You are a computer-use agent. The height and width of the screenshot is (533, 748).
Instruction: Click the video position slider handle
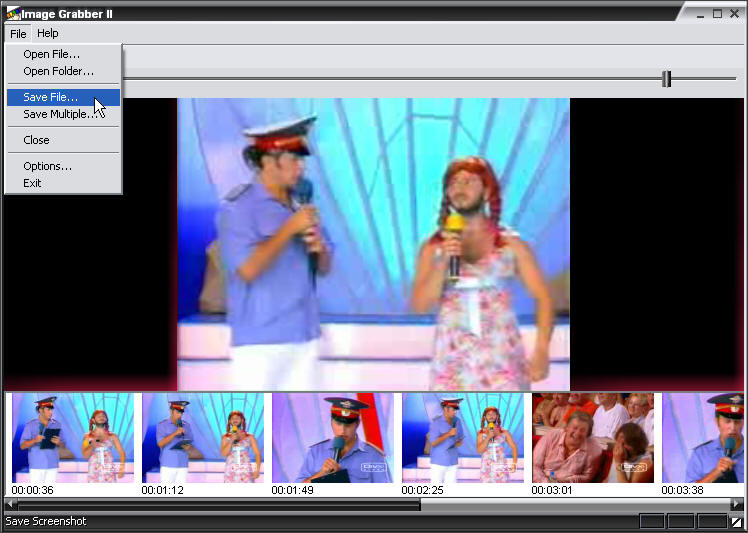666,79
